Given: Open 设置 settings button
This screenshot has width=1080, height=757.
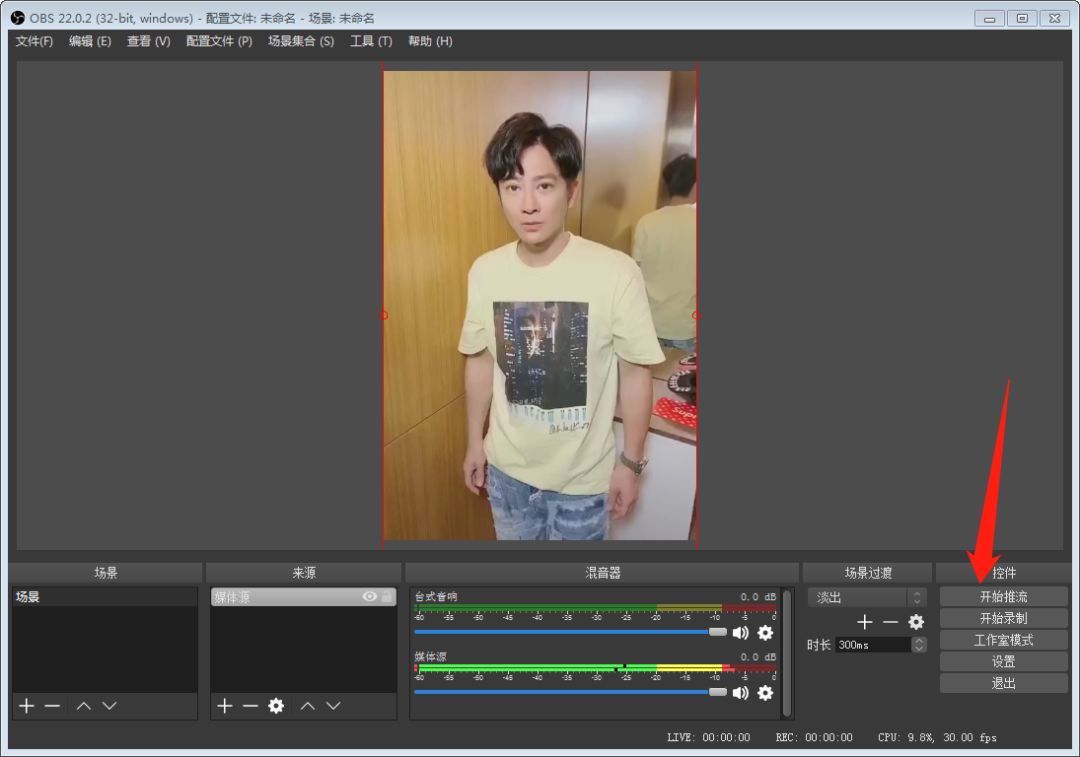Looking at the screenshot, I should [1004, 662].
